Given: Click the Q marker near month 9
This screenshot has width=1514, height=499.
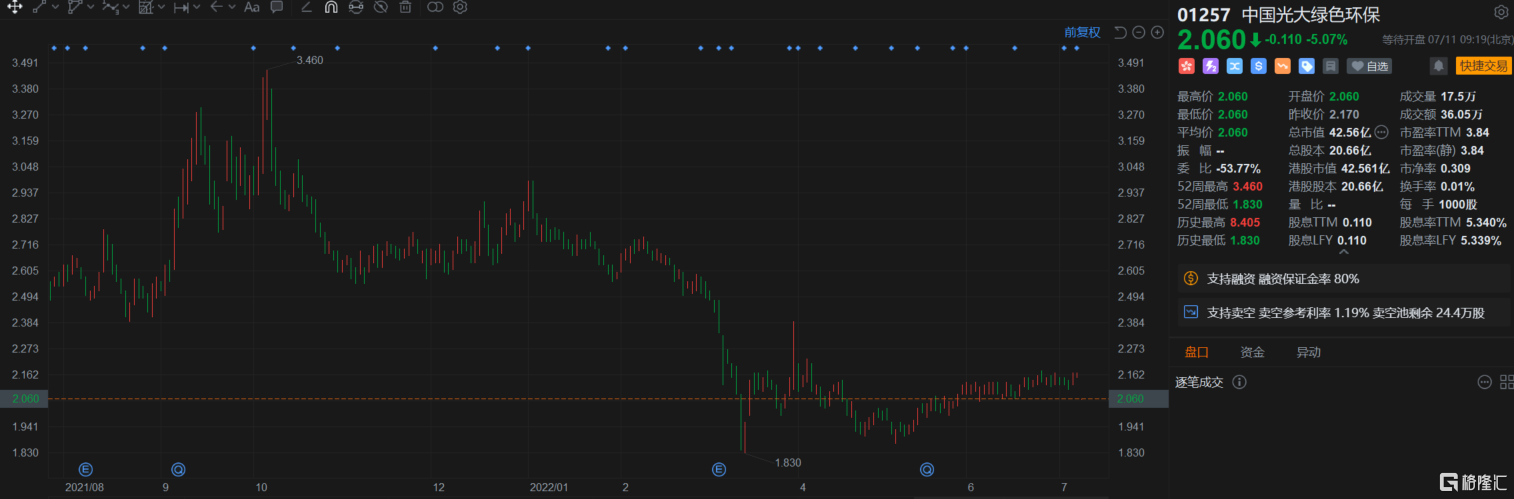Looking at the screenshot, I should (178, 468).
